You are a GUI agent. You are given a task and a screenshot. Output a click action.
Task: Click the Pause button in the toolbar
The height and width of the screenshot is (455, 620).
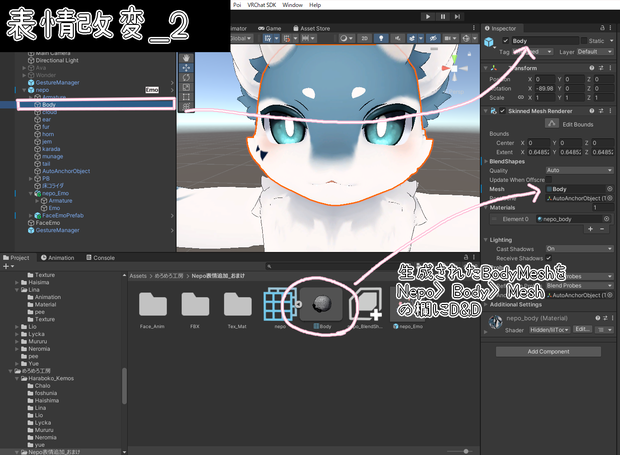[x=442, y=17]
